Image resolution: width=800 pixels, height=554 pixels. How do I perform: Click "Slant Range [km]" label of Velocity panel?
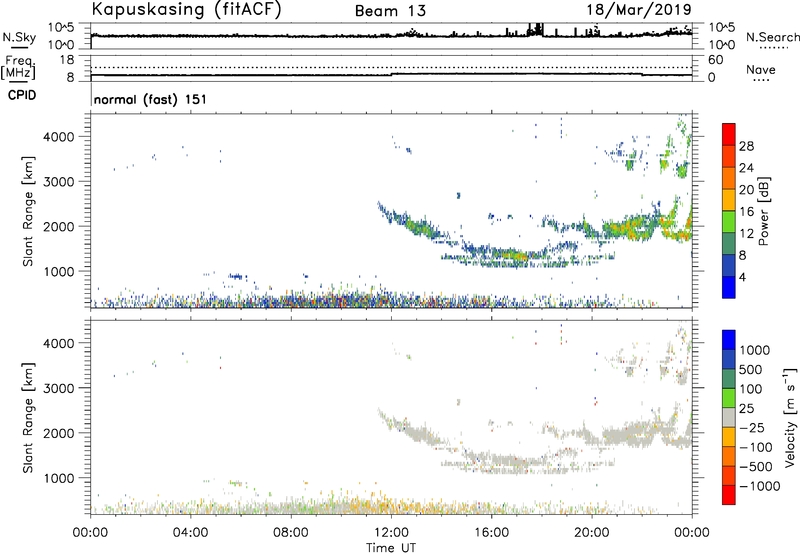[x=29, y=418]
